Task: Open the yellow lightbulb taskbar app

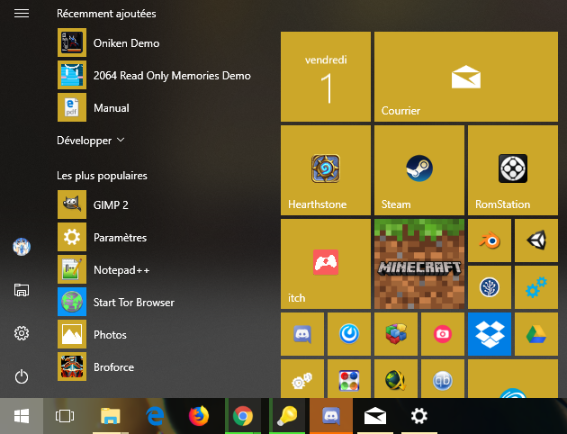Action: (287, 416)
